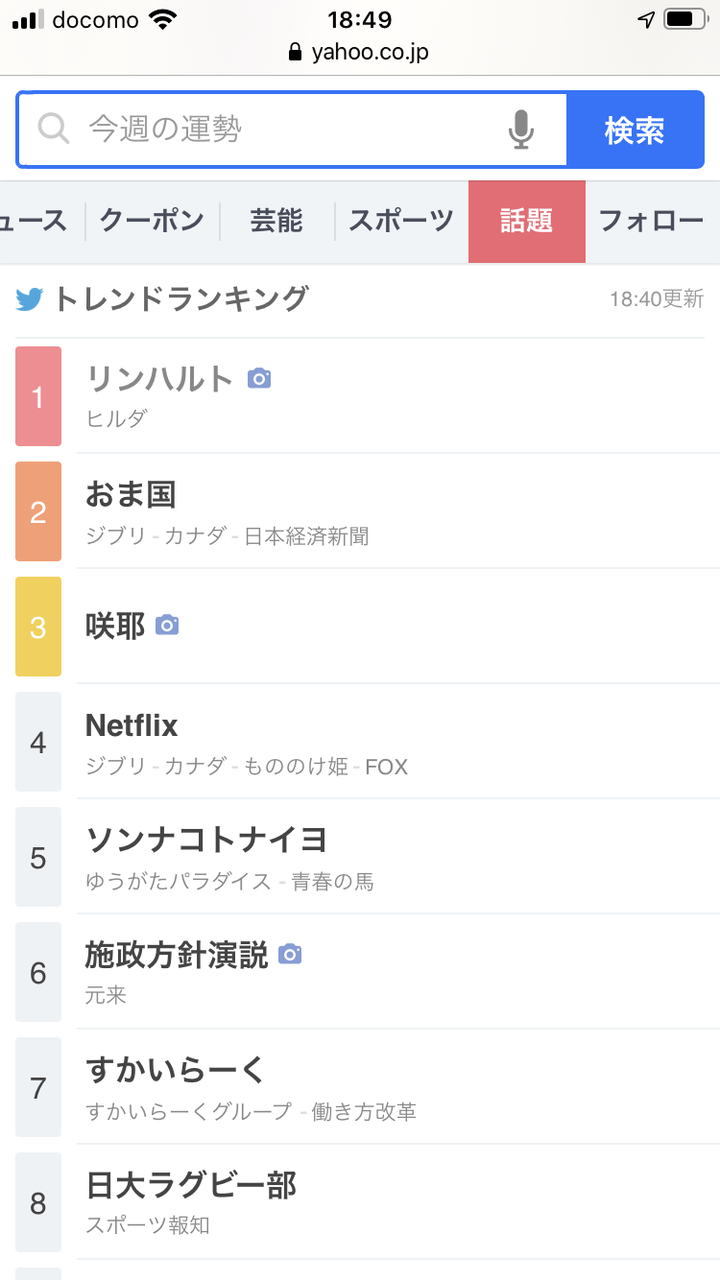
Task: Open the クーポン tab
Action: (152, 221)
